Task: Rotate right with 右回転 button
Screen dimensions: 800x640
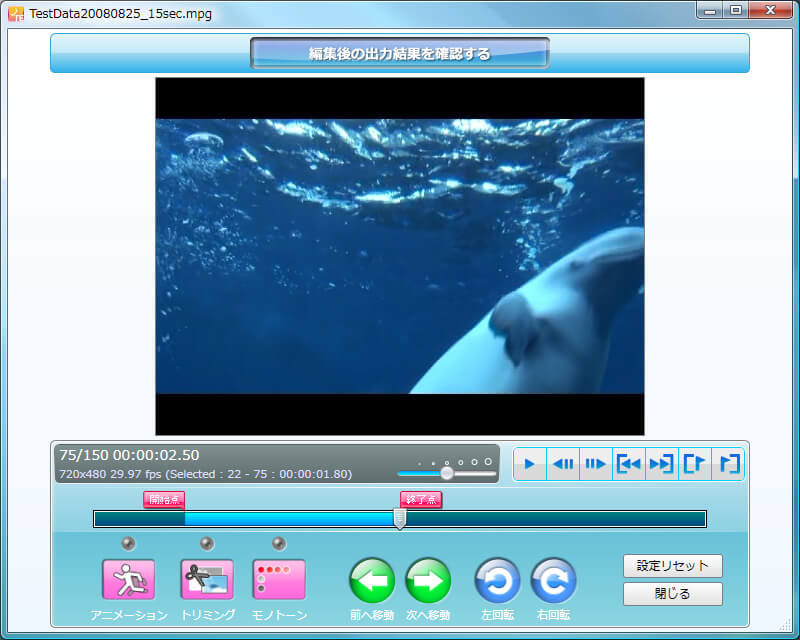Action: point(553,580)
